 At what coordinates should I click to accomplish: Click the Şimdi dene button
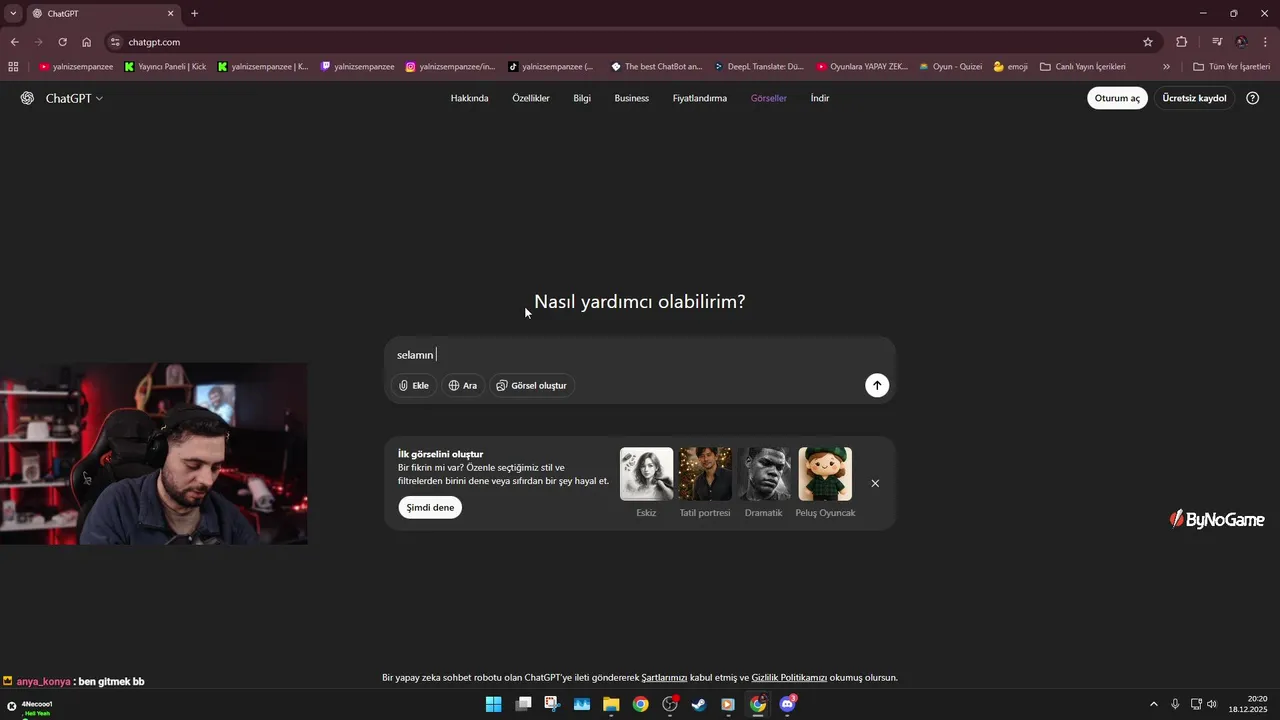(x=430, y=507)
